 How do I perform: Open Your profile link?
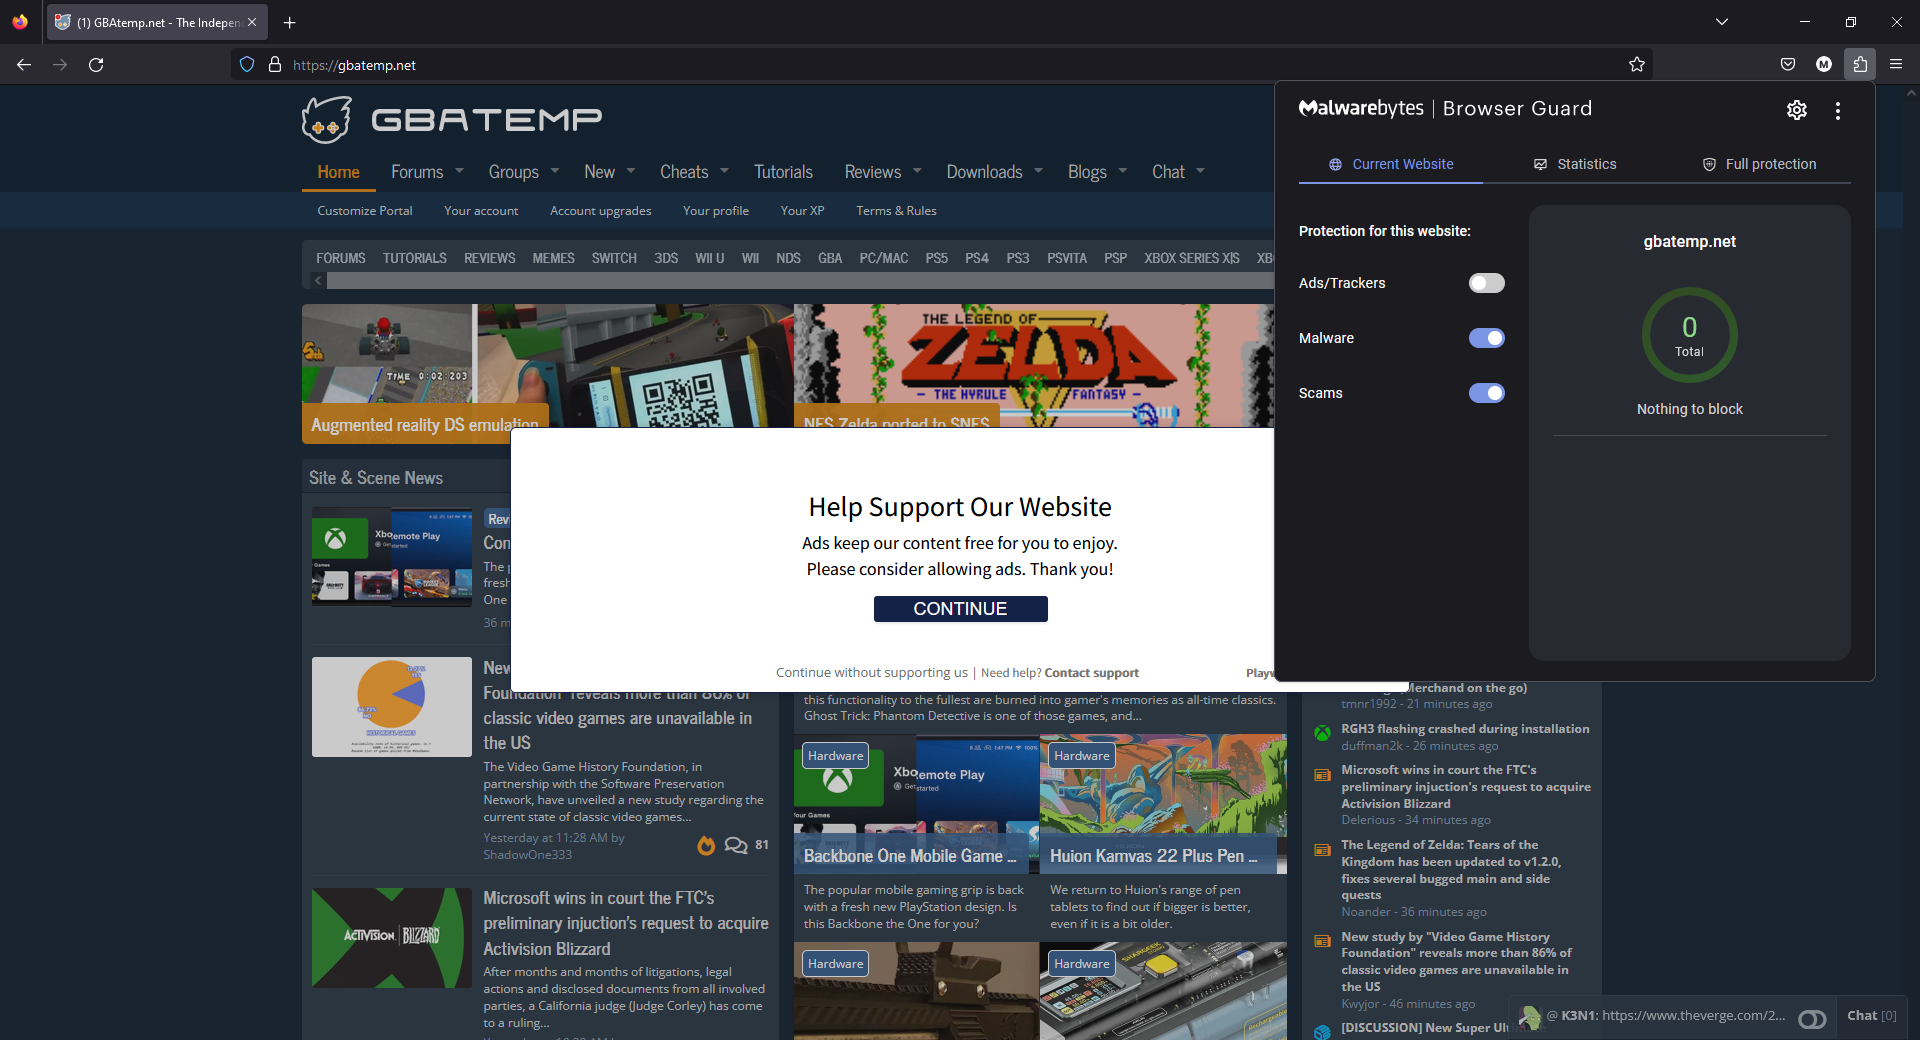click(x=716, y=211)
